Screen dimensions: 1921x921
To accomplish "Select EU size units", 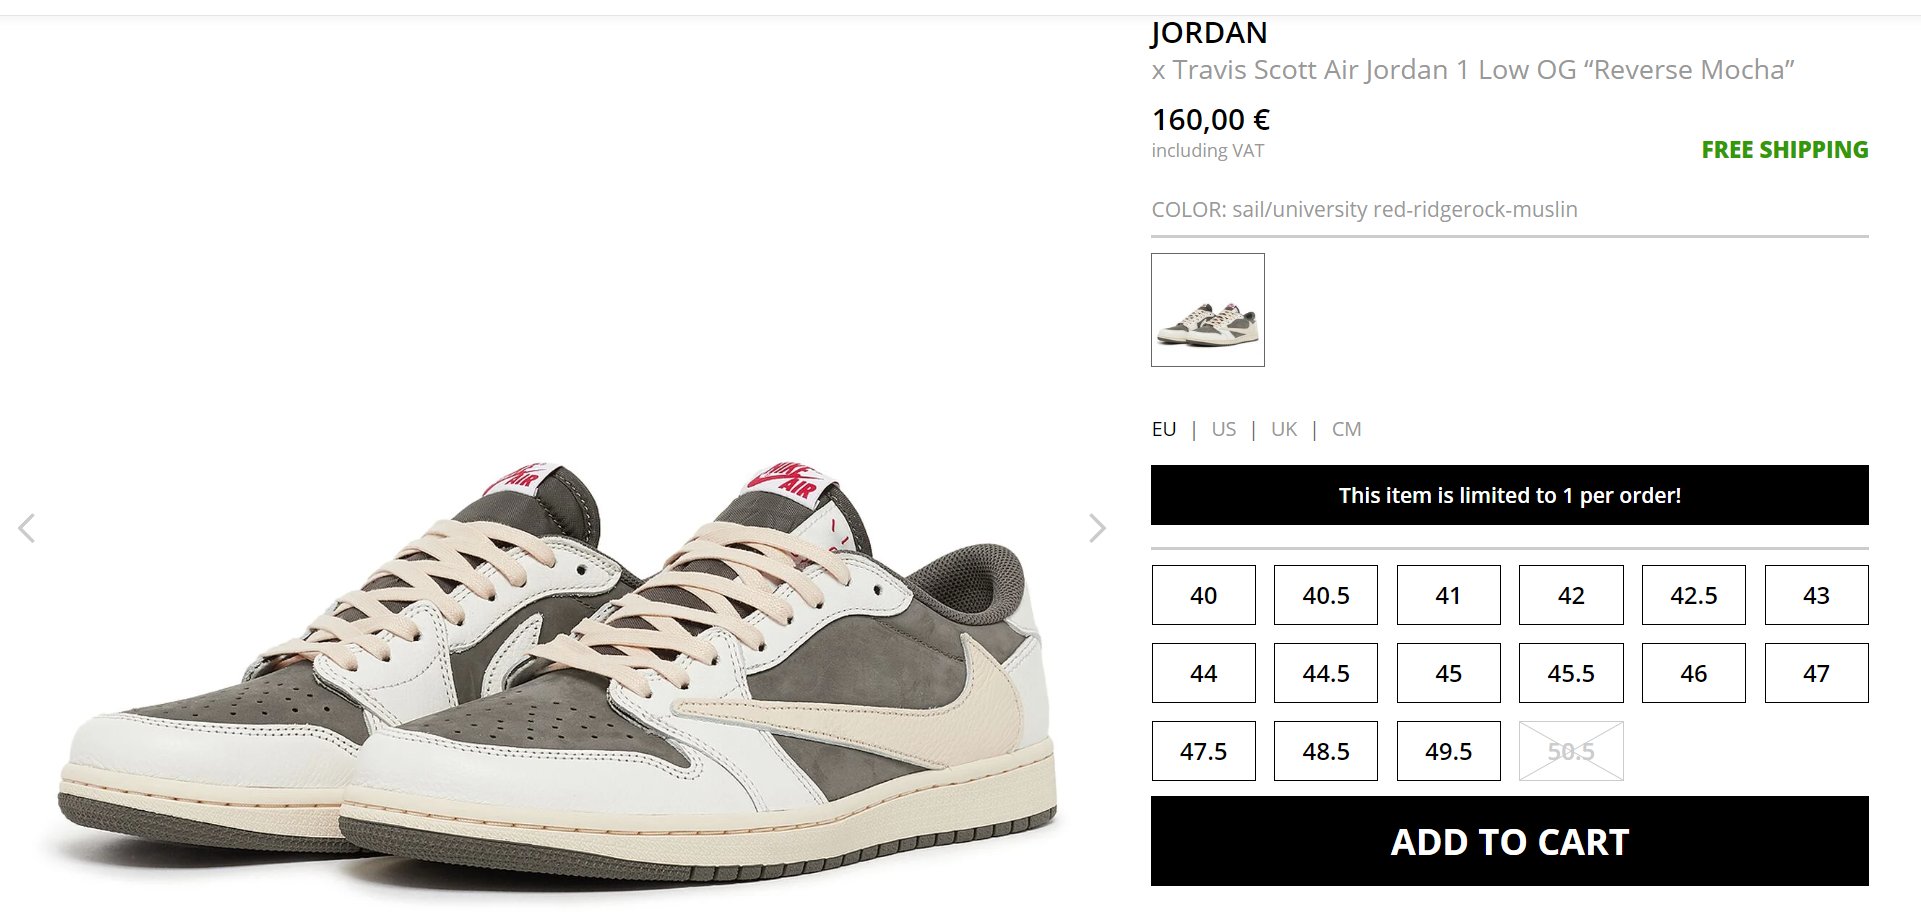I will 1163,429.
